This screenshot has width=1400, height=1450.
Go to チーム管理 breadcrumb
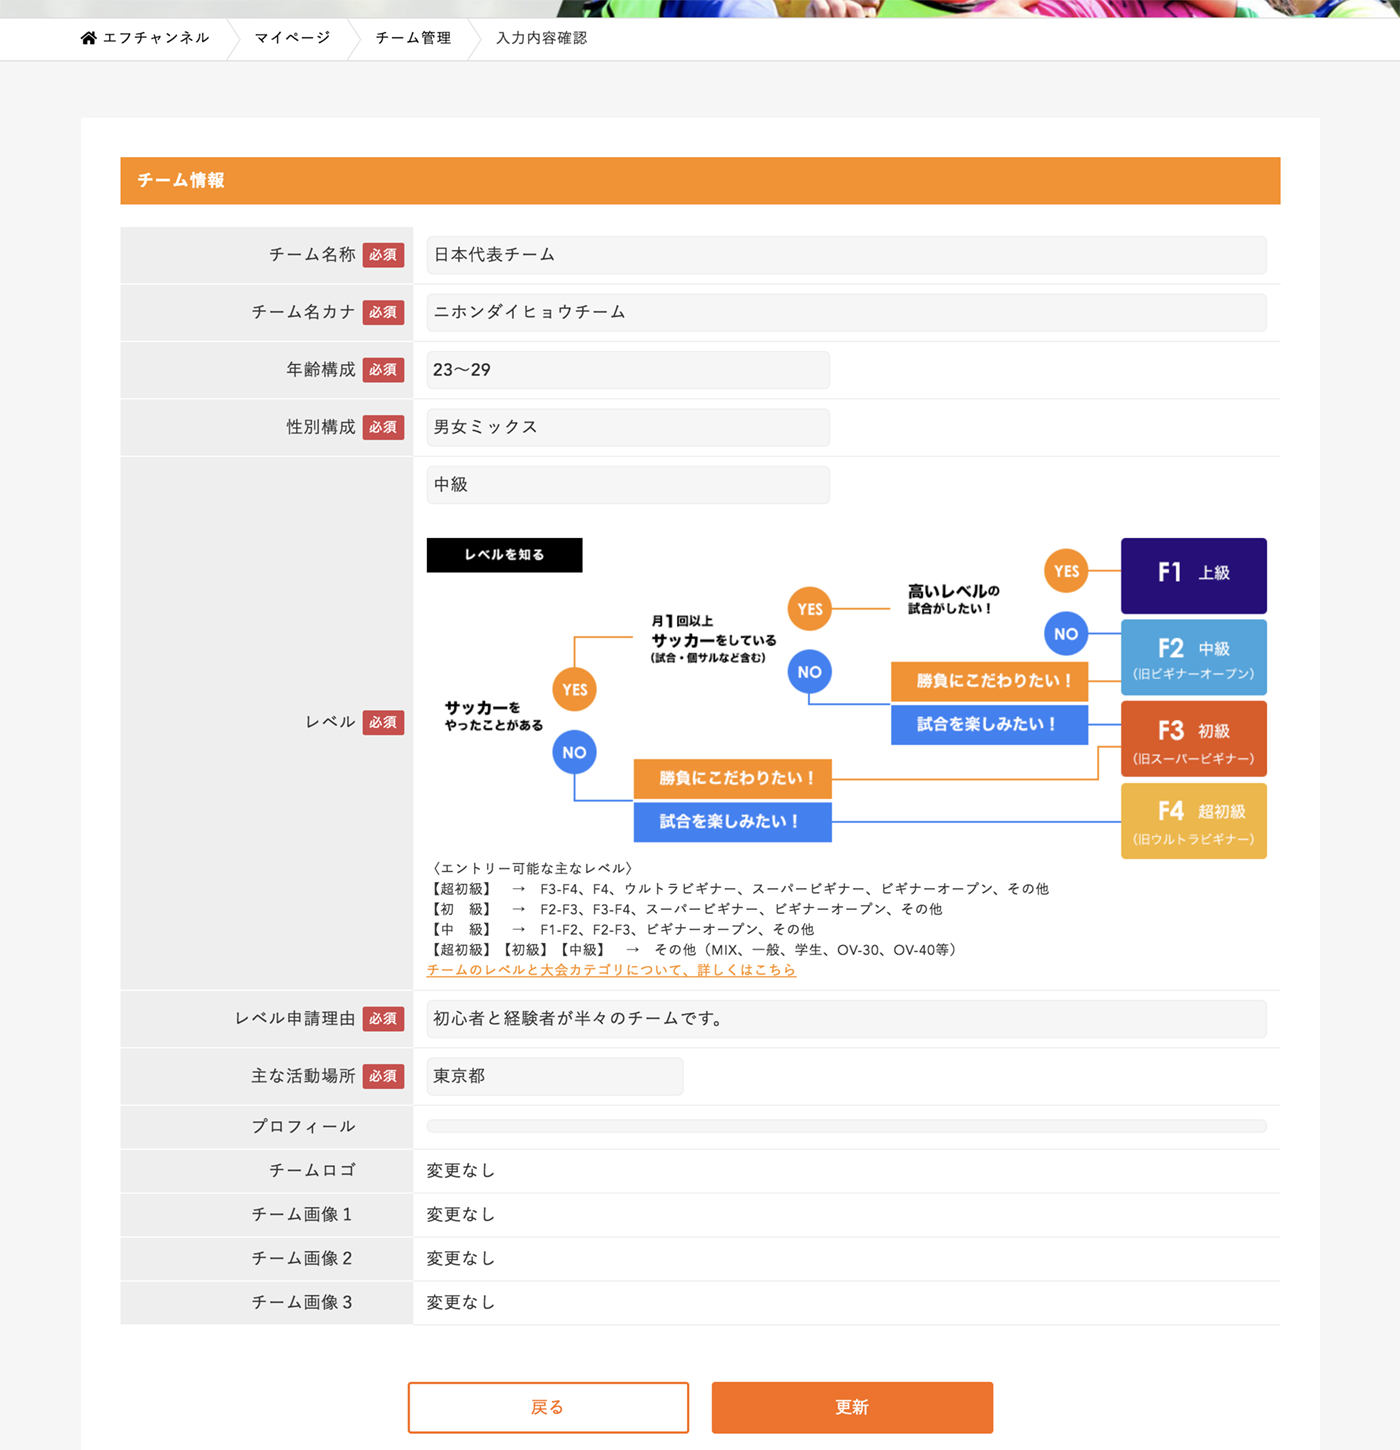pos(413,38)
